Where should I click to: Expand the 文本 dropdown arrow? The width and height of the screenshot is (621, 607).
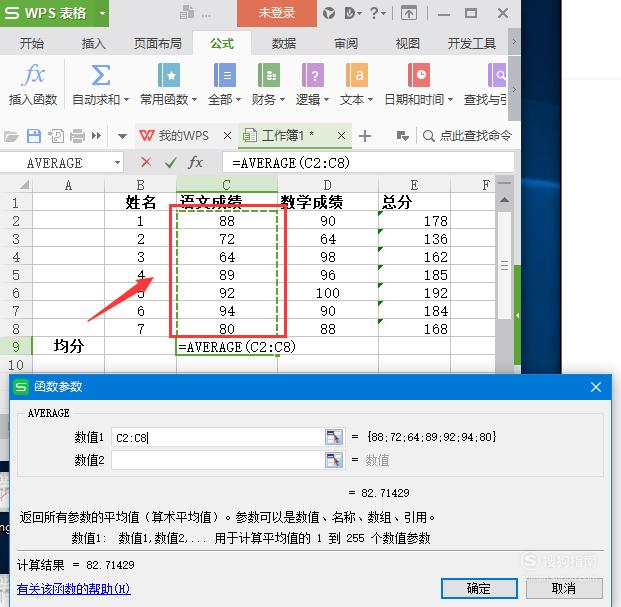370,99
